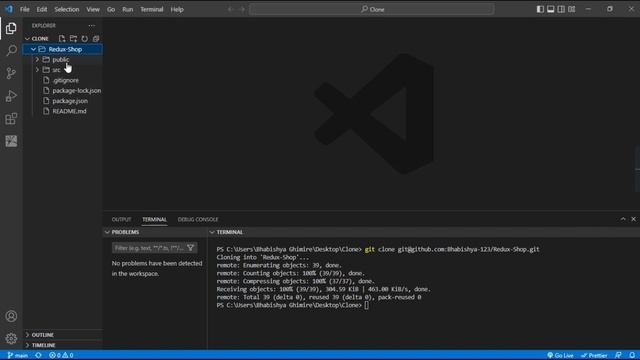Open the Help menu
640x360 pixels.
tap(177, 9)
